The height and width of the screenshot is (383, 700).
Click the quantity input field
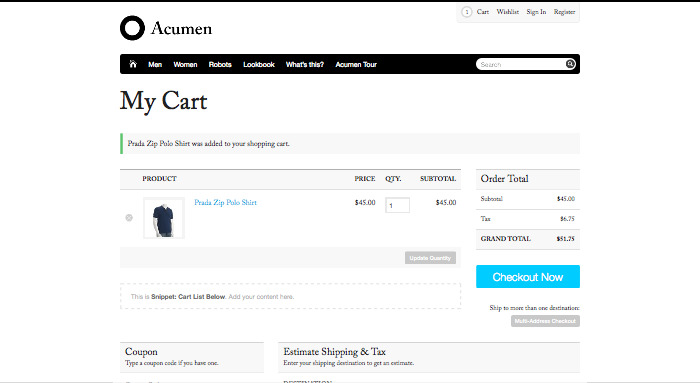(x=397, y=205)
